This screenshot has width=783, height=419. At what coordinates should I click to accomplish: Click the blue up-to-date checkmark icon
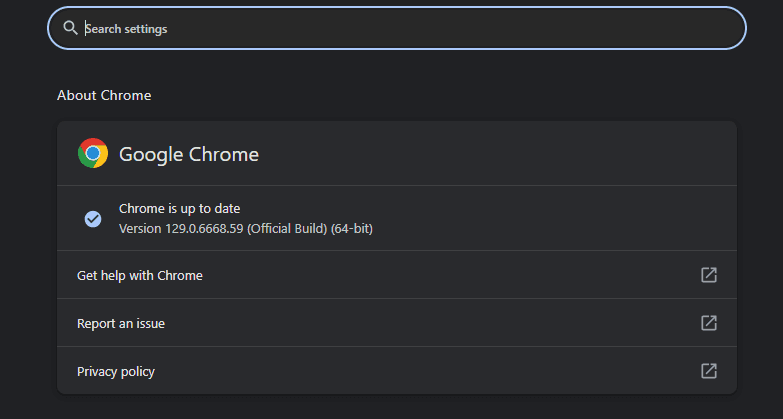tap(93, 219)
